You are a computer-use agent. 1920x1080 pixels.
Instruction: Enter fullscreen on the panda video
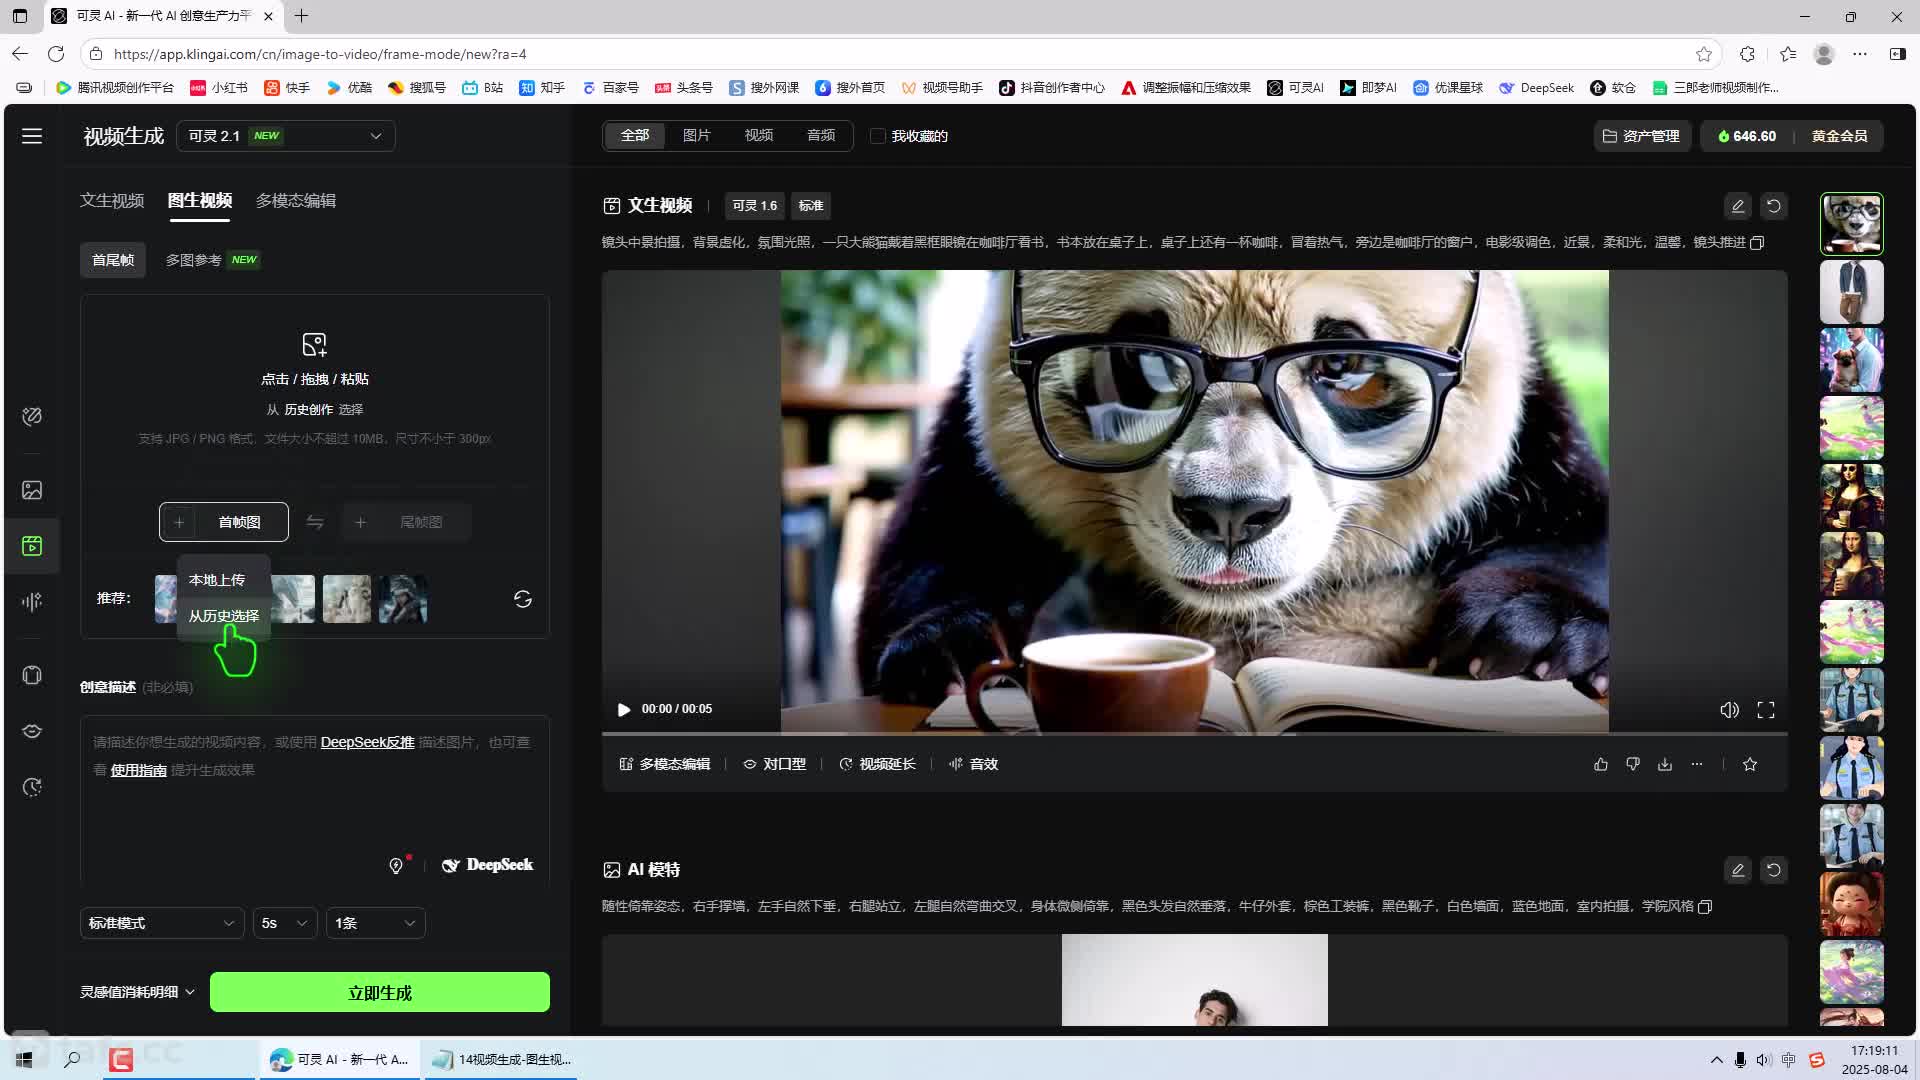point(1766,709)
